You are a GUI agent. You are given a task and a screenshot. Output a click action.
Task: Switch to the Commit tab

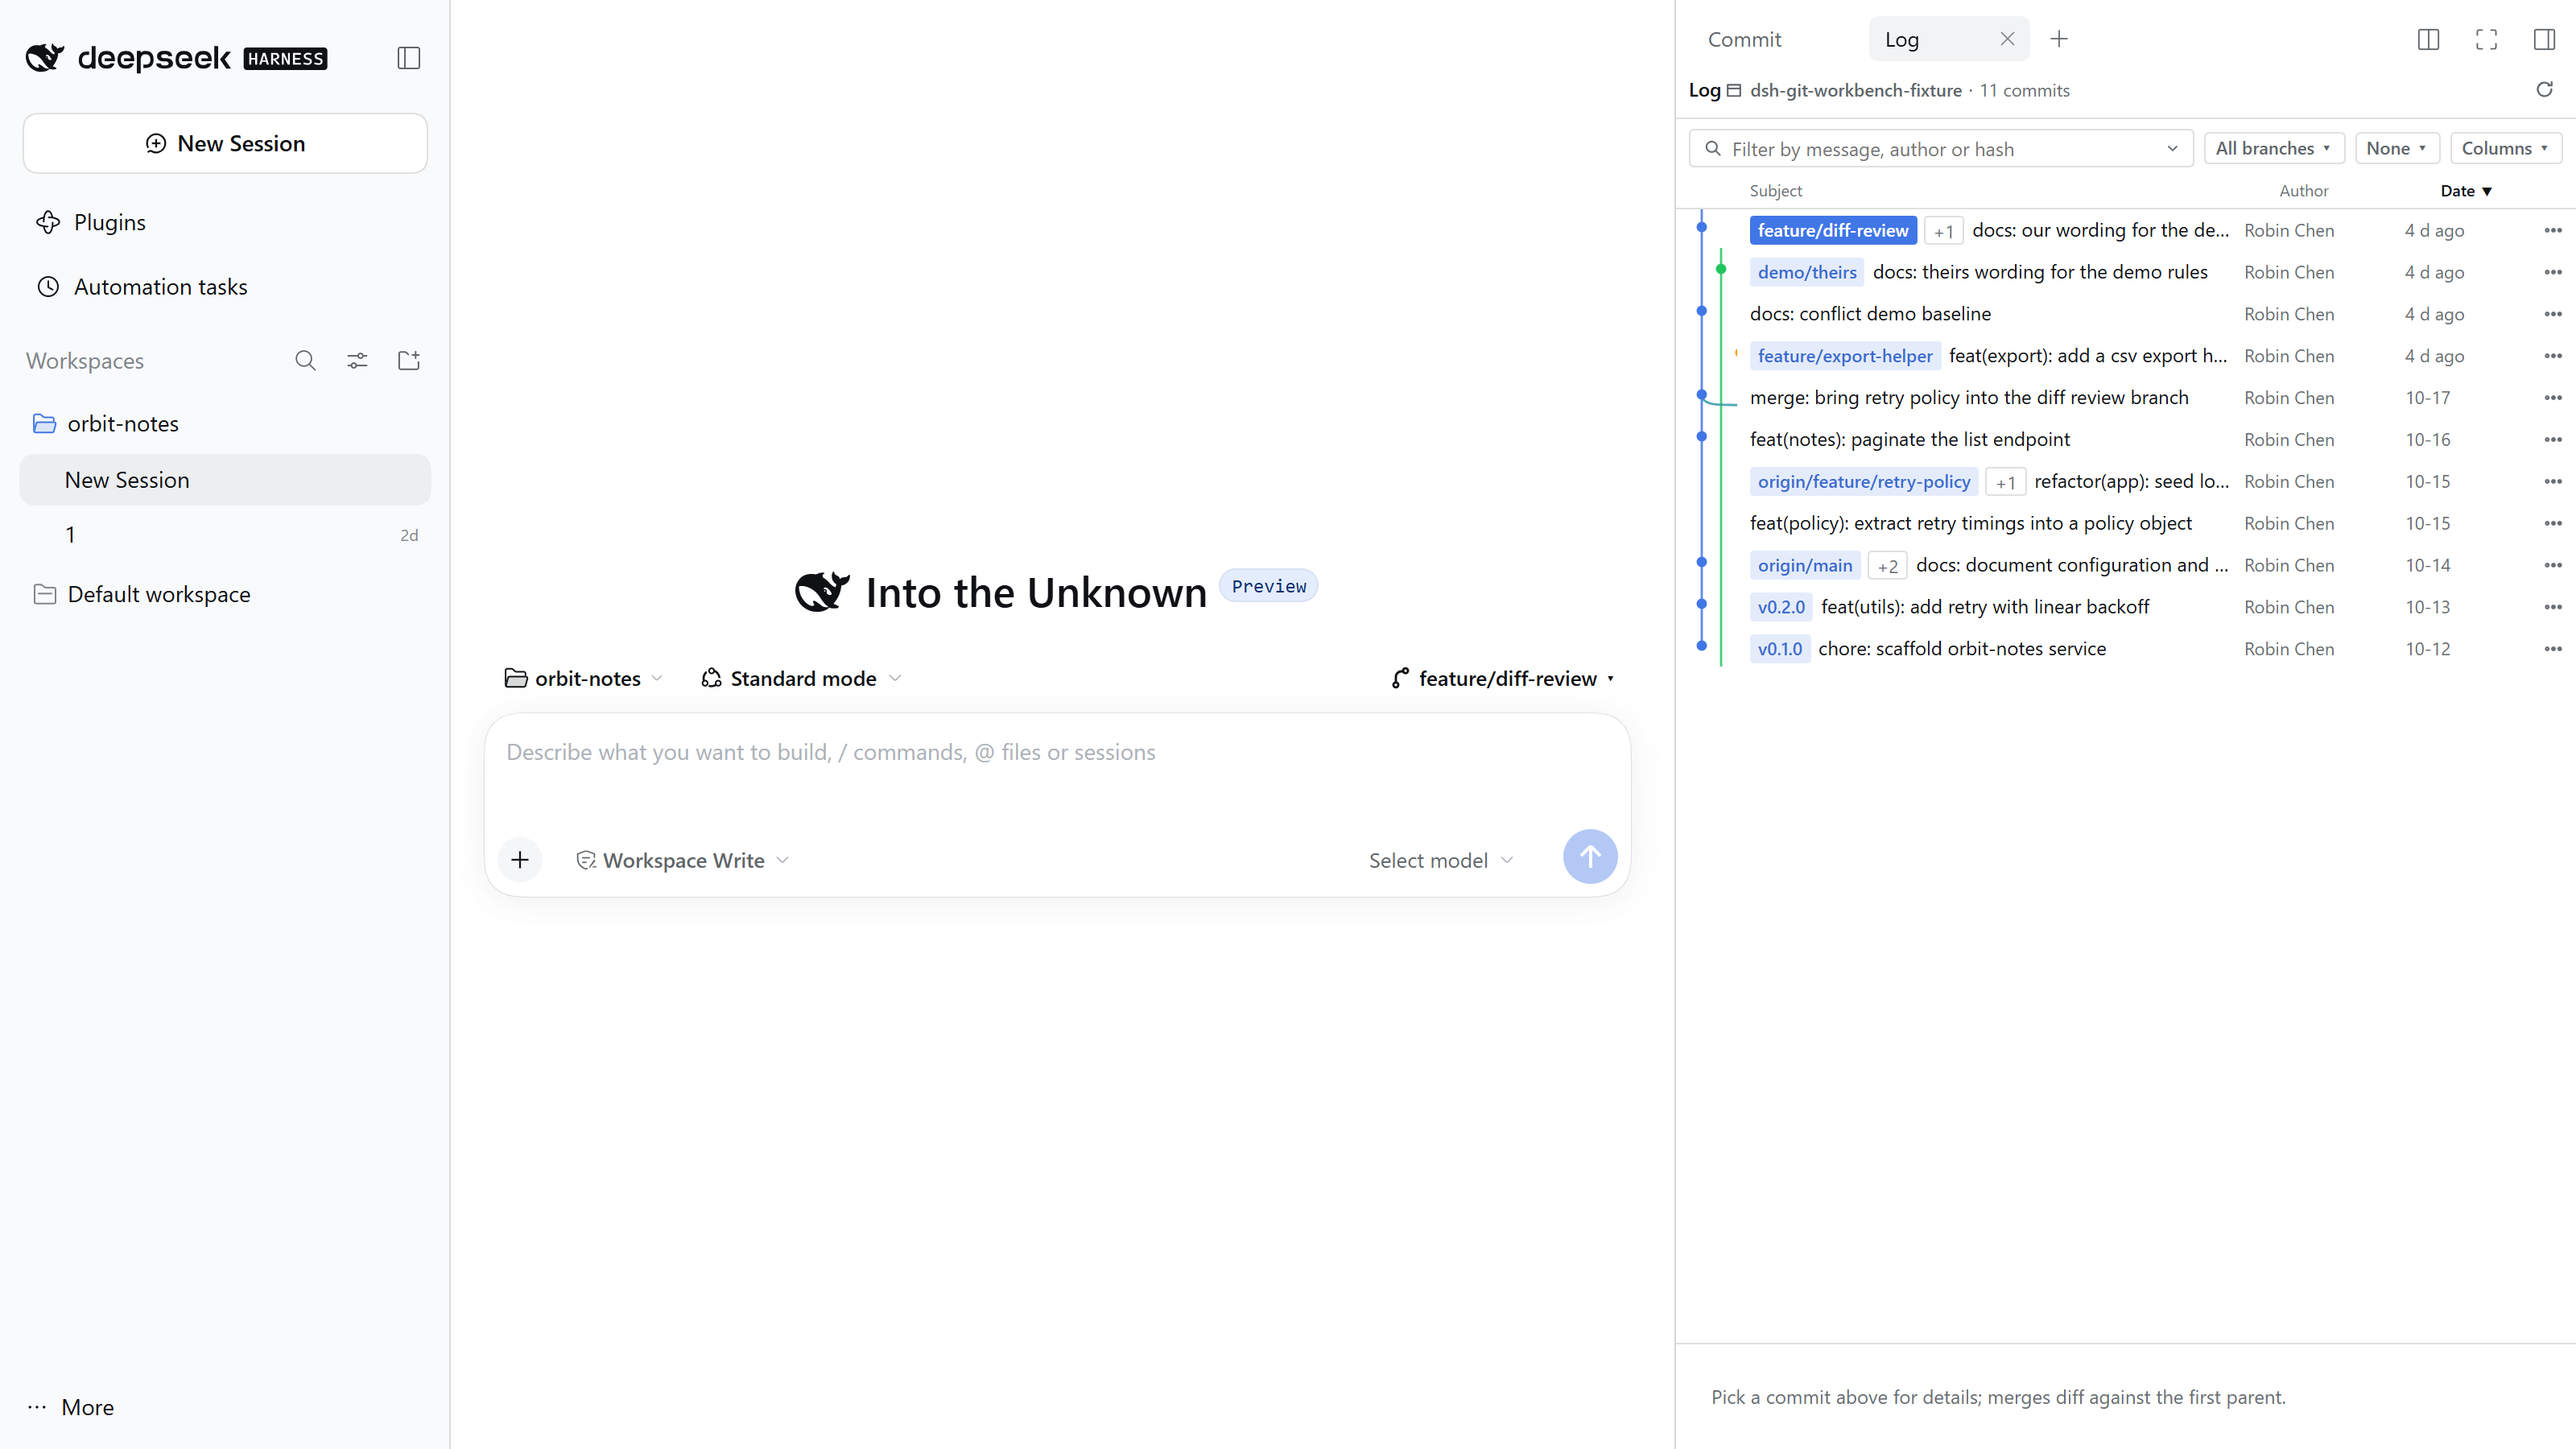(1745, 39)
